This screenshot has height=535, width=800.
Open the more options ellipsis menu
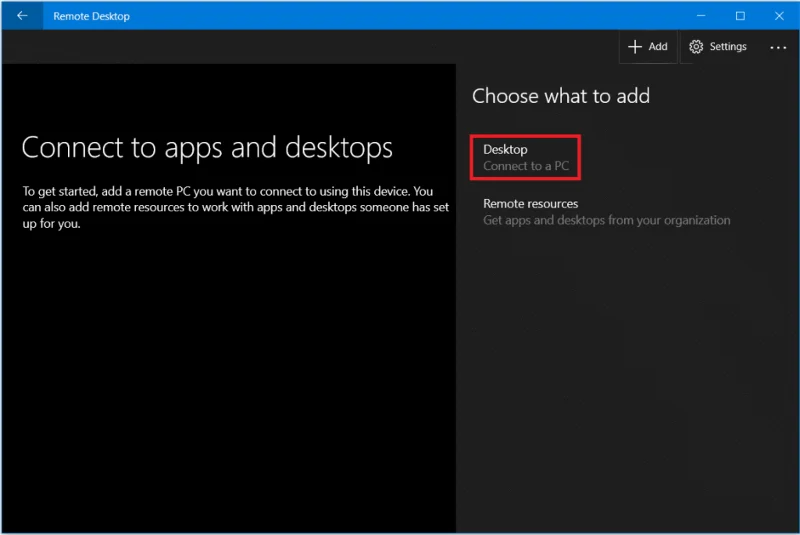click(778, 47)
